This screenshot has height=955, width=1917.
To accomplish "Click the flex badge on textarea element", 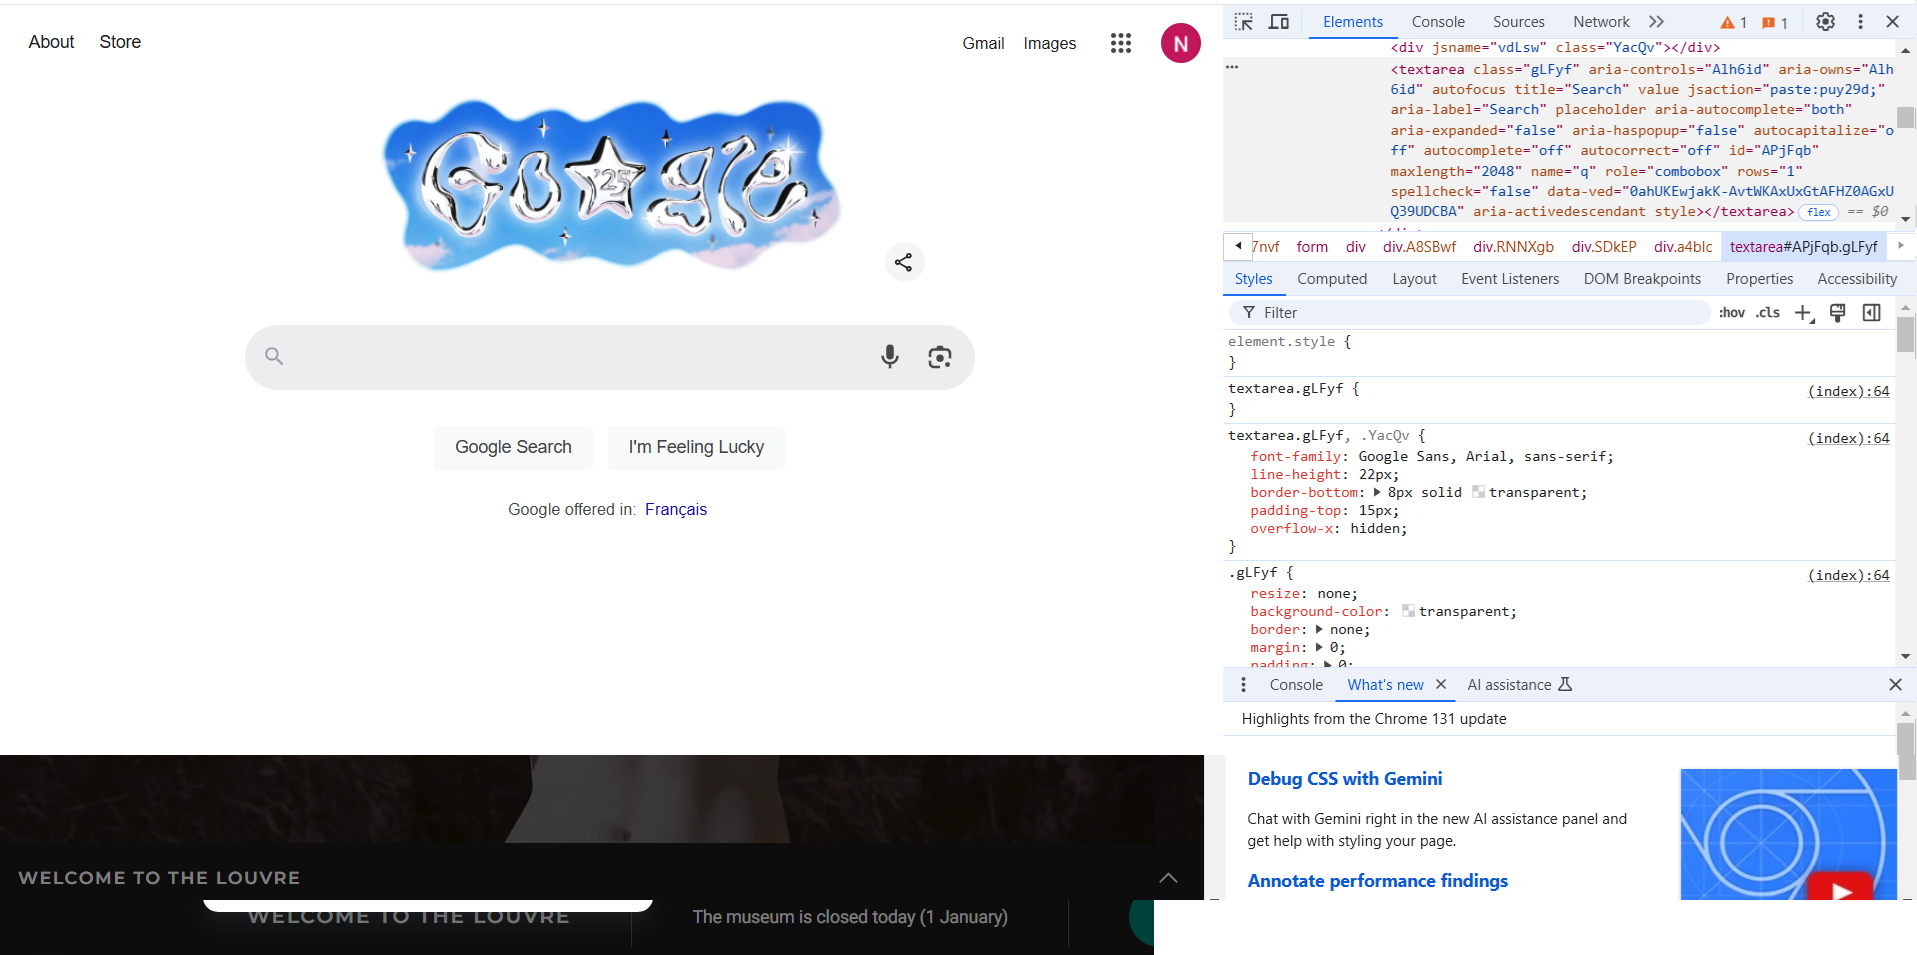I will point(1818,212).
